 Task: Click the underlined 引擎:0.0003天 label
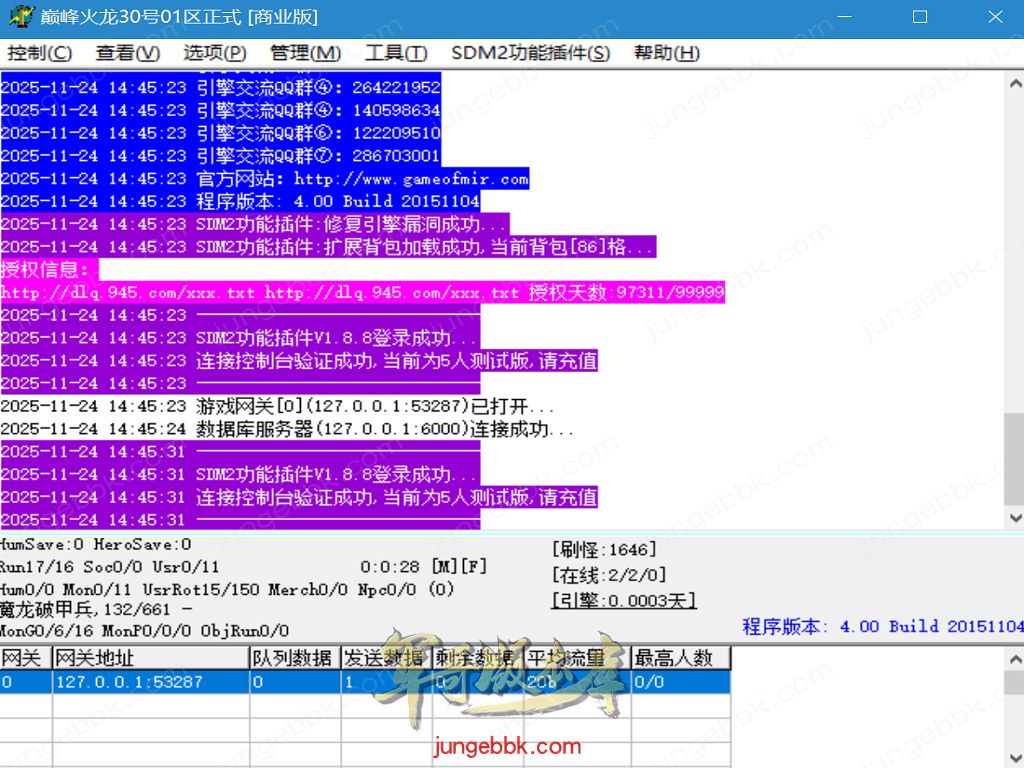point(624,600)
